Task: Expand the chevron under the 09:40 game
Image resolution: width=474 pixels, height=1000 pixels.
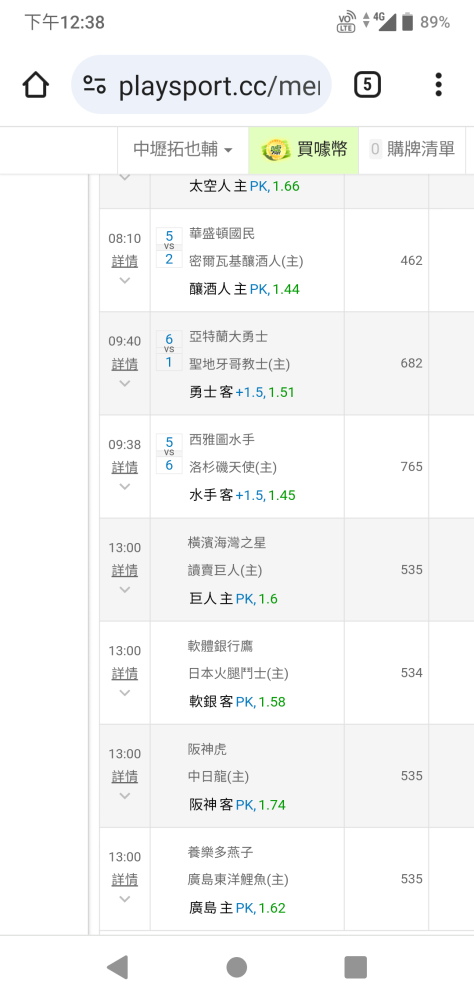Action: coord(125,383)
